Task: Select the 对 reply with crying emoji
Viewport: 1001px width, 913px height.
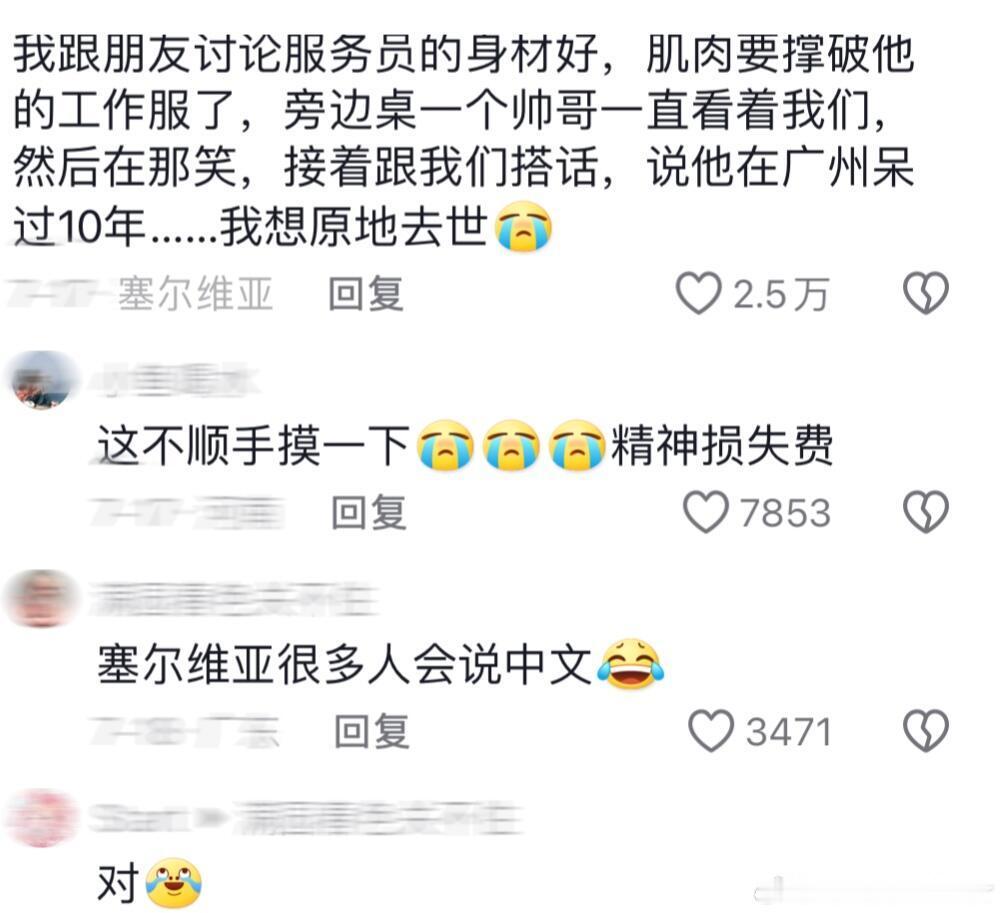Action: pyautogui.click(x=149, y=884)
